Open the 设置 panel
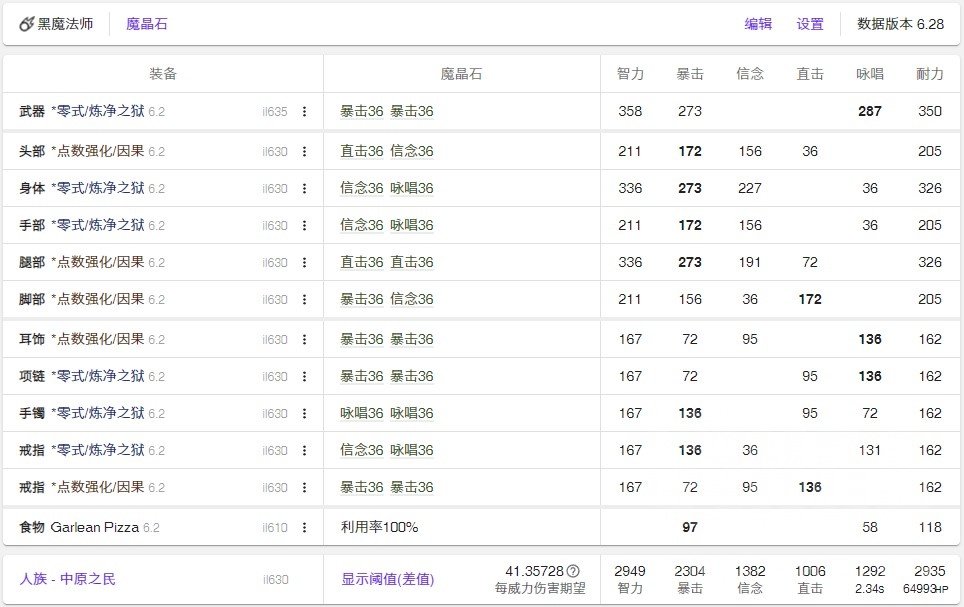Image resolution: width=964 pixels, height=607 pixels. click(x=810, y=23)
